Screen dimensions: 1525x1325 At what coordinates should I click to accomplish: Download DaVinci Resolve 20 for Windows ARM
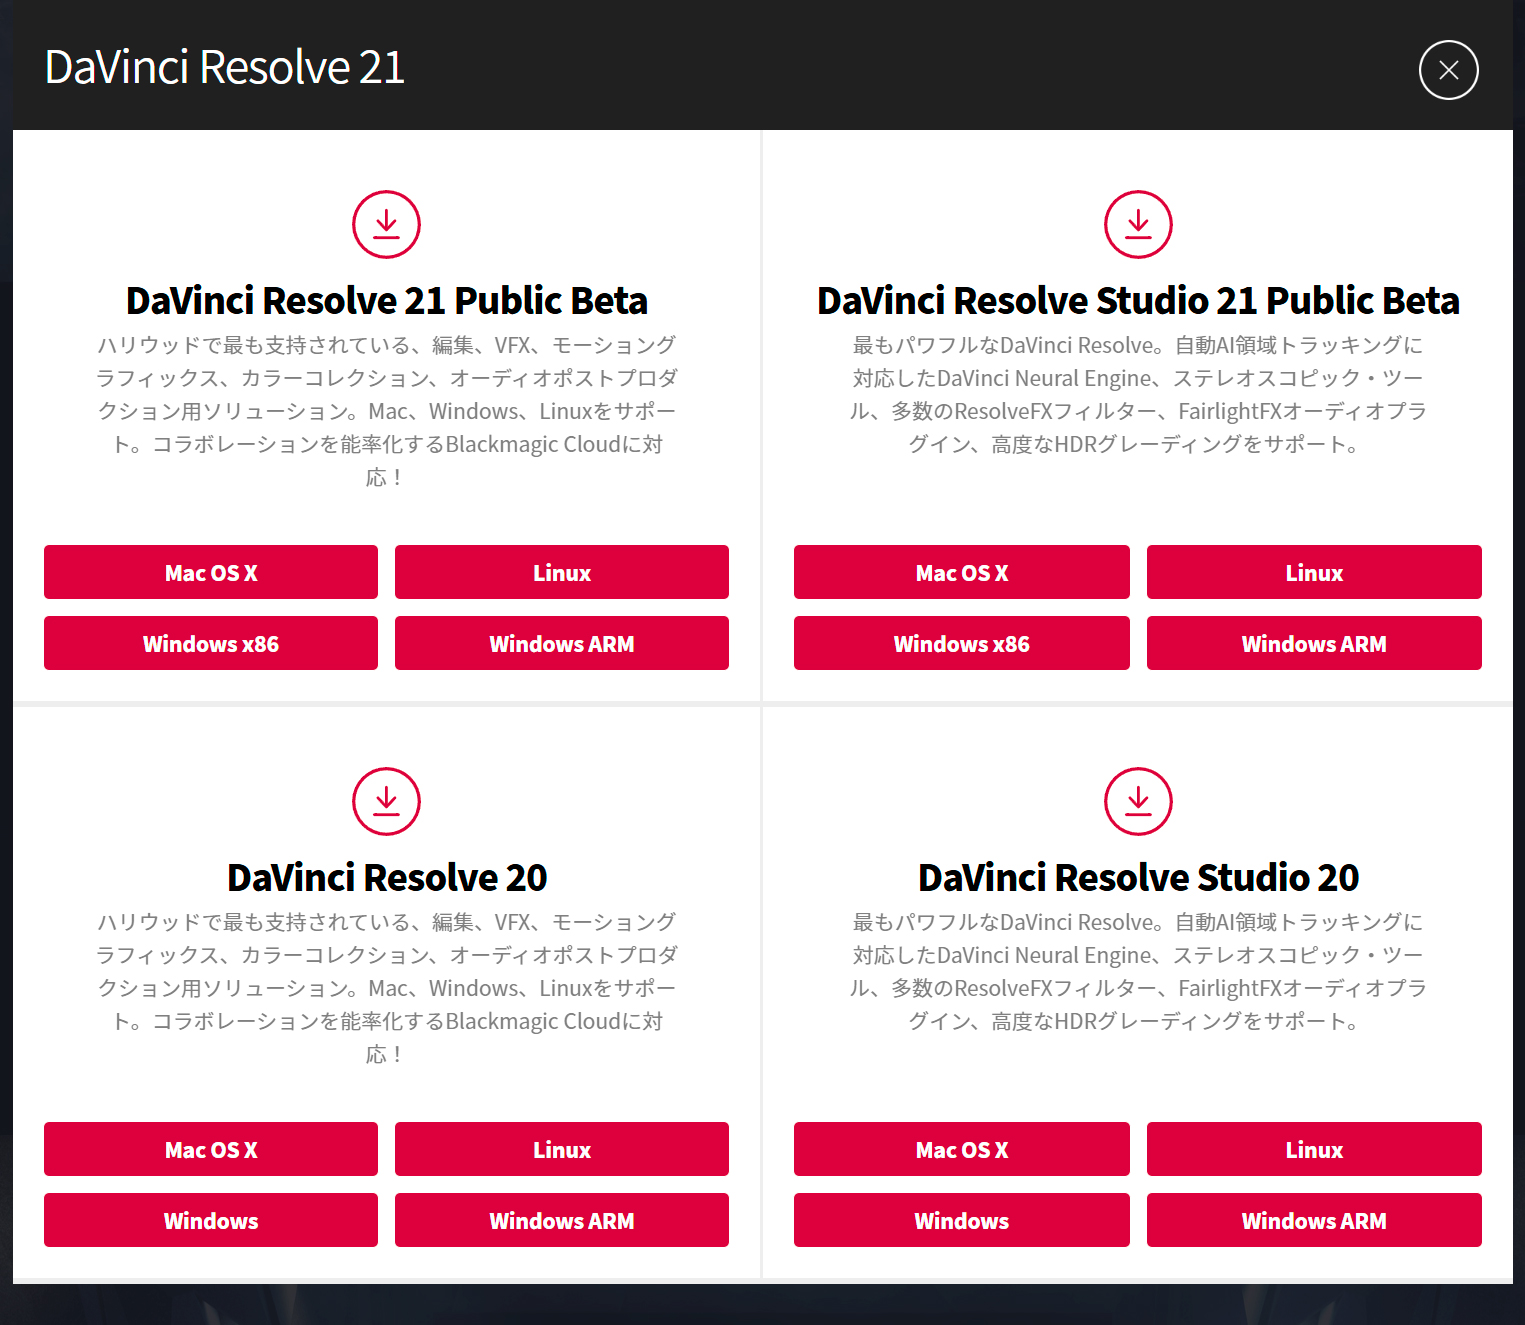pyautogui.click(x=561, y=1220)
